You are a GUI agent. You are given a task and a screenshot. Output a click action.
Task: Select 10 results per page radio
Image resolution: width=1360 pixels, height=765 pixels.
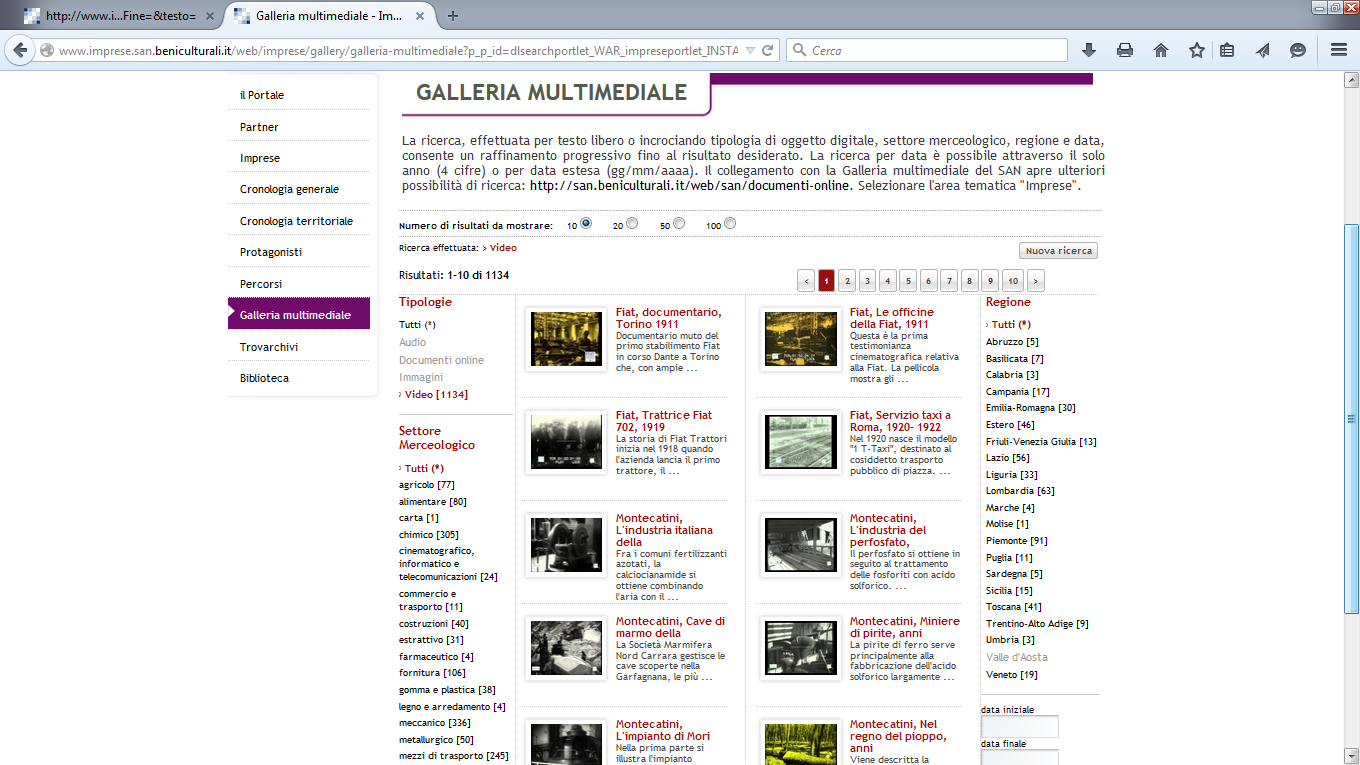tap(586, 223)
